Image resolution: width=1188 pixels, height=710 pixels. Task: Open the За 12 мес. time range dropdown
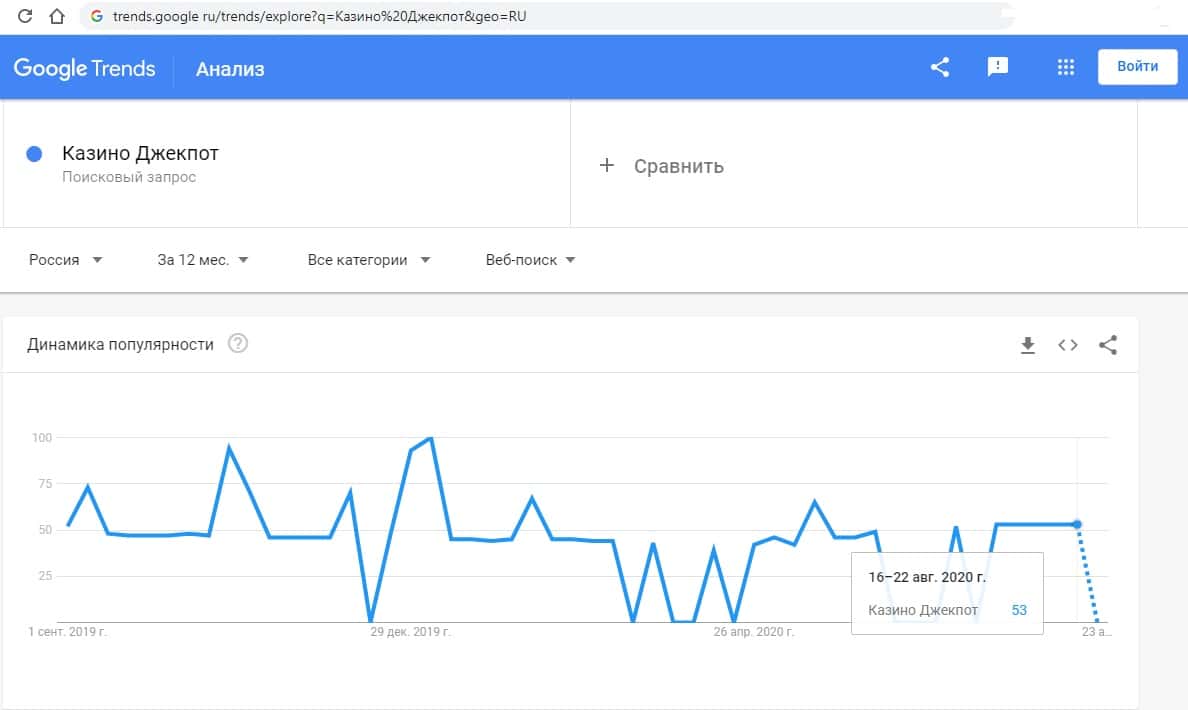point(203,260)
